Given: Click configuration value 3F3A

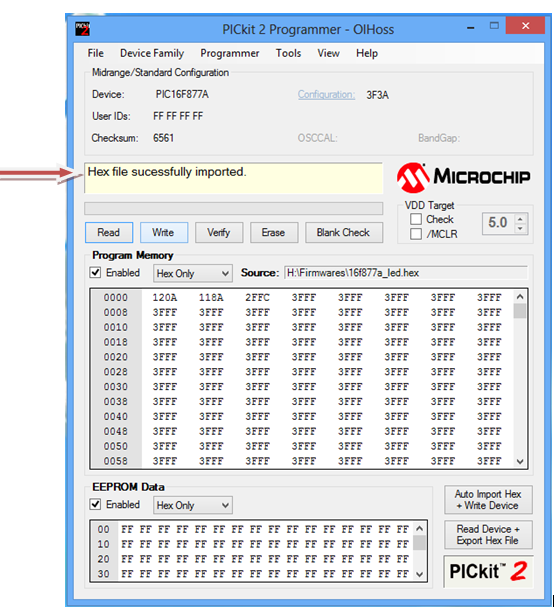Looking at the screenshot, I should (378, 95).
